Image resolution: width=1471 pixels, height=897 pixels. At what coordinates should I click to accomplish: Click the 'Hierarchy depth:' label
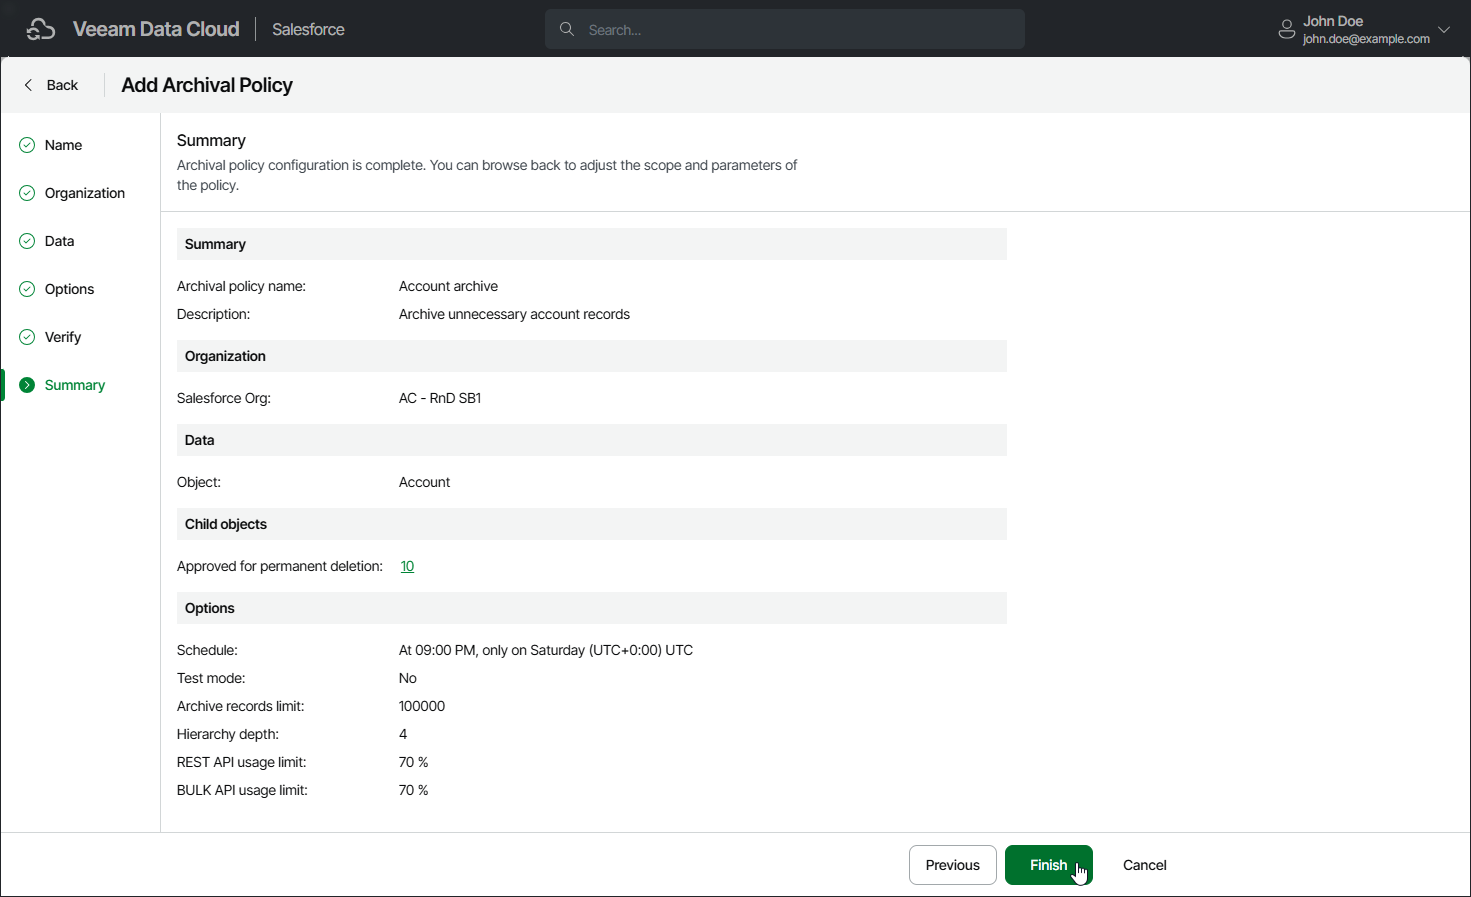tap(228, 734)
